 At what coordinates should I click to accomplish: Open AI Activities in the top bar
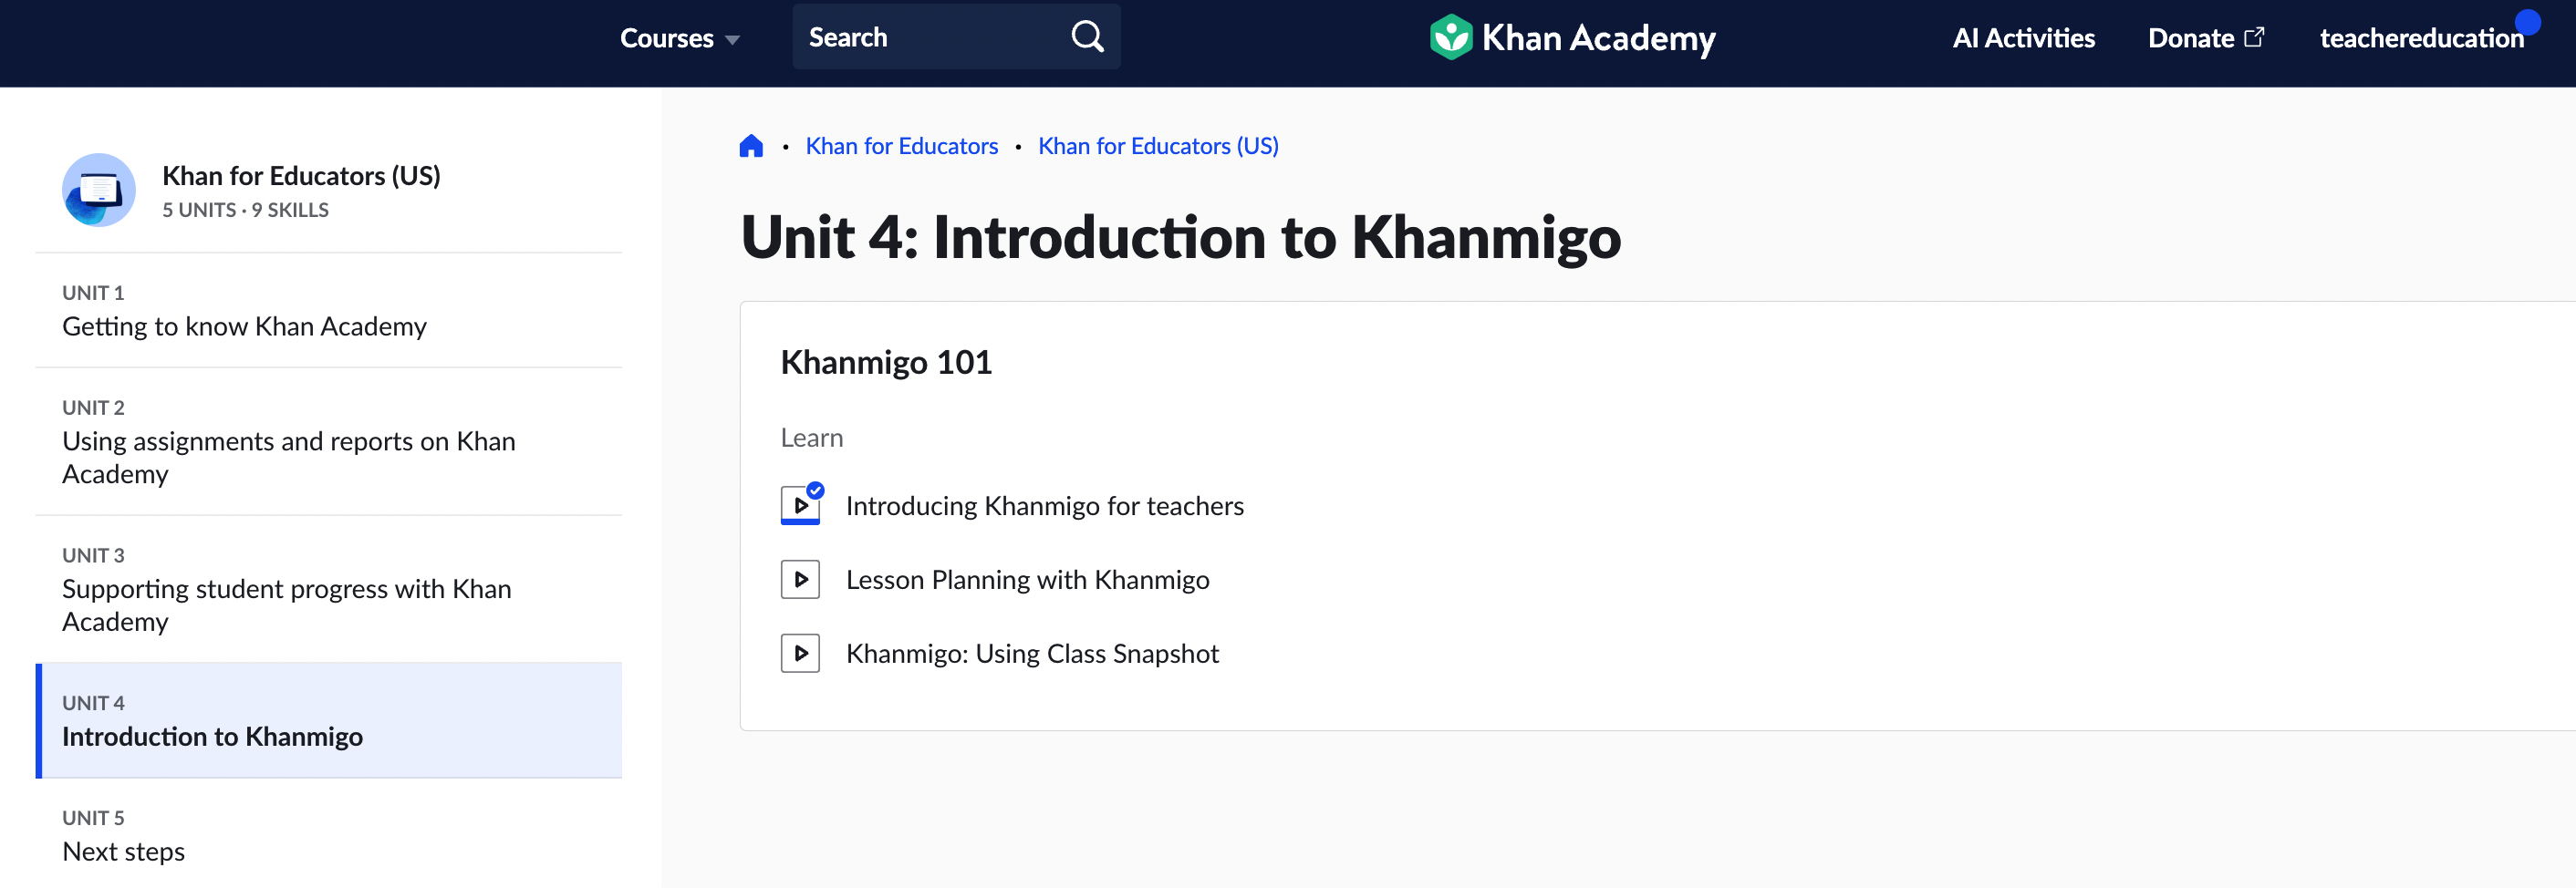(x=2023, y=38)
